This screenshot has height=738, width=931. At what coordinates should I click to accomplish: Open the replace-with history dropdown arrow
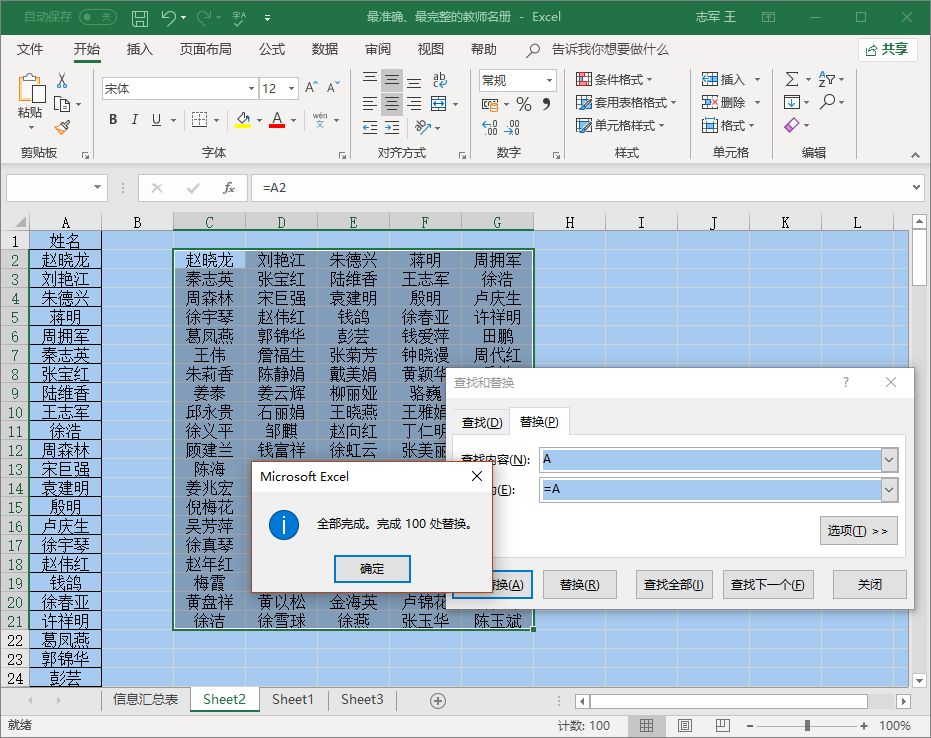coord(889,490)
